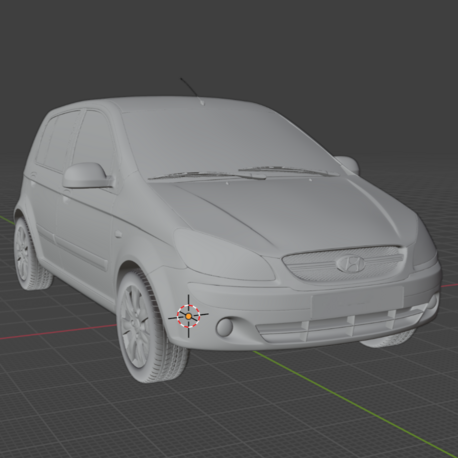The width and height of the screenshot is (458, 458).
Task: Click the roof antenna of the car
Action: click(x=191, y=91)
